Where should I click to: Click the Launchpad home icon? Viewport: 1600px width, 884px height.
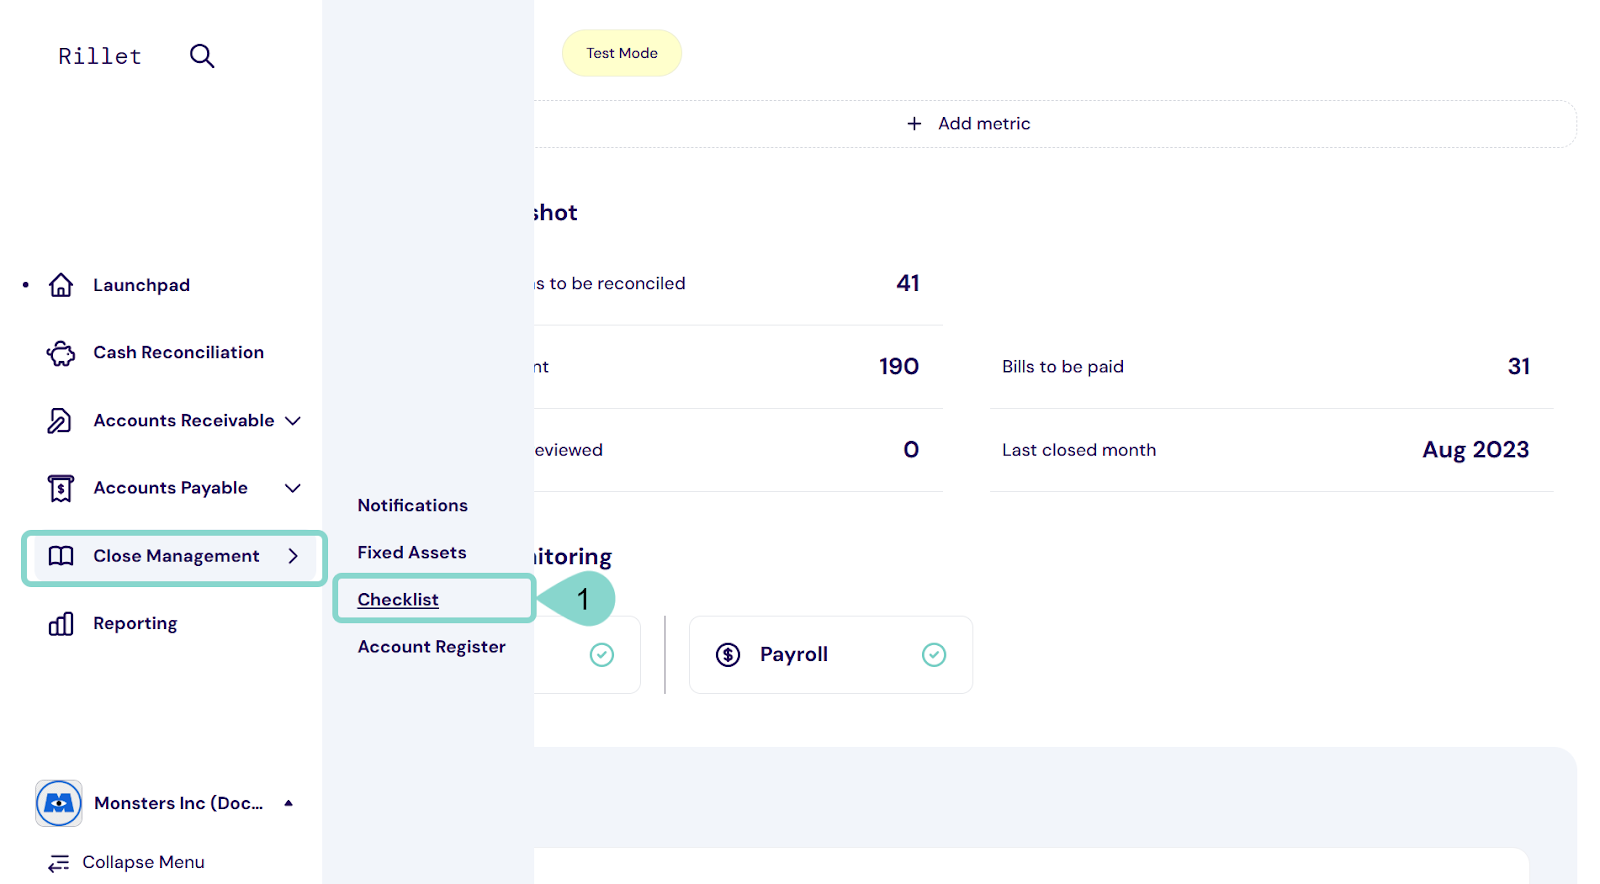click(61, 285)
